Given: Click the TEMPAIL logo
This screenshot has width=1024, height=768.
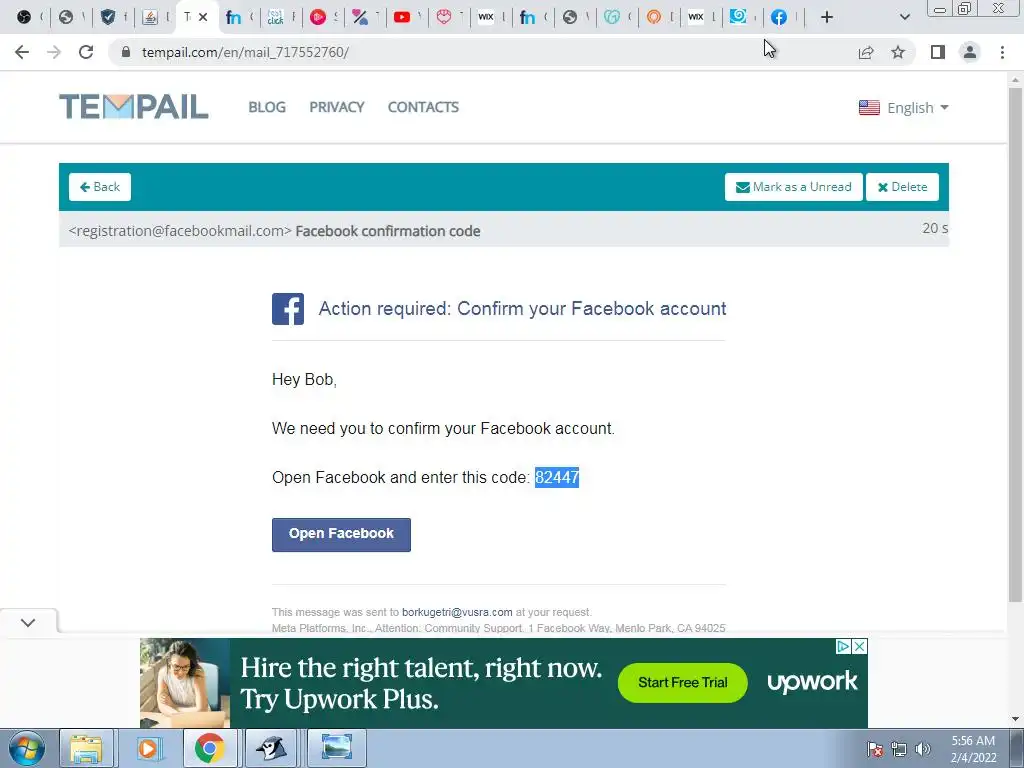Looking at the screenshot, I should tap(134, 106).
